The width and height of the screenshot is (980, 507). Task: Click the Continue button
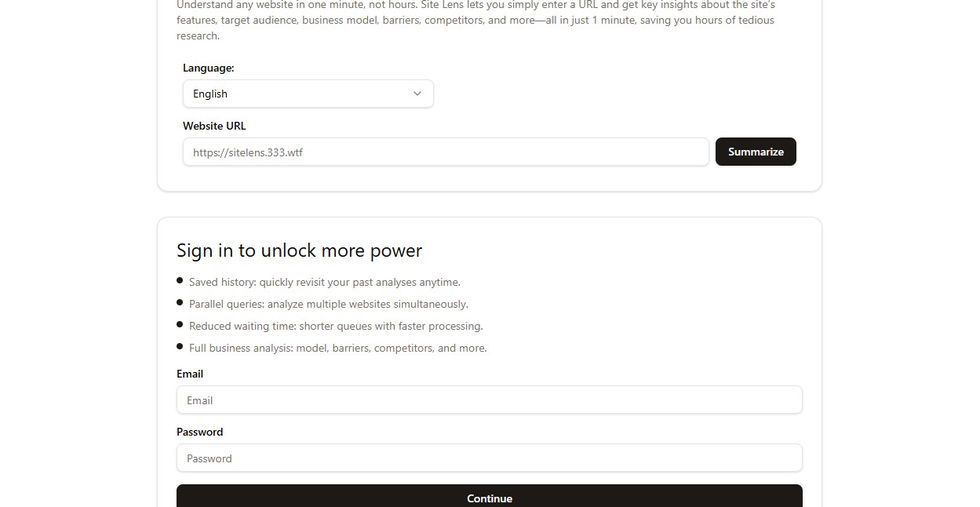(x=489, y=496)
